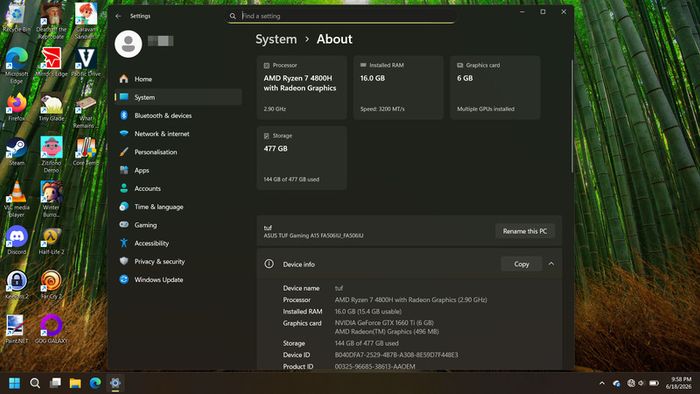Image resolution: width=700 pixels, height=394 pixels.
Task: Select the GOG GALAXY desktop shortcut
Action: click(51, 329)
